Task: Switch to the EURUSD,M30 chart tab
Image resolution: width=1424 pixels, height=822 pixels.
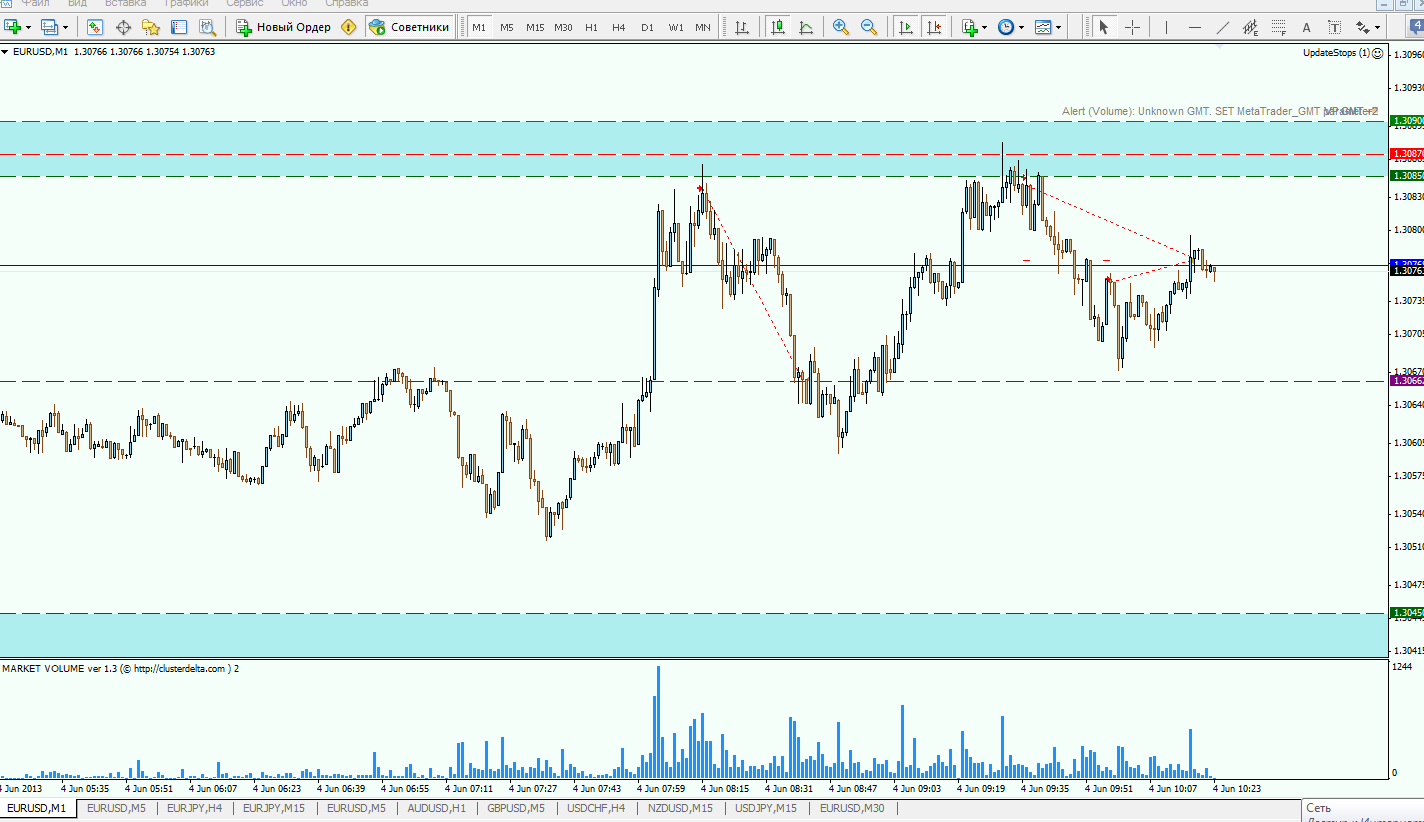Action: (x=852, y=808)
